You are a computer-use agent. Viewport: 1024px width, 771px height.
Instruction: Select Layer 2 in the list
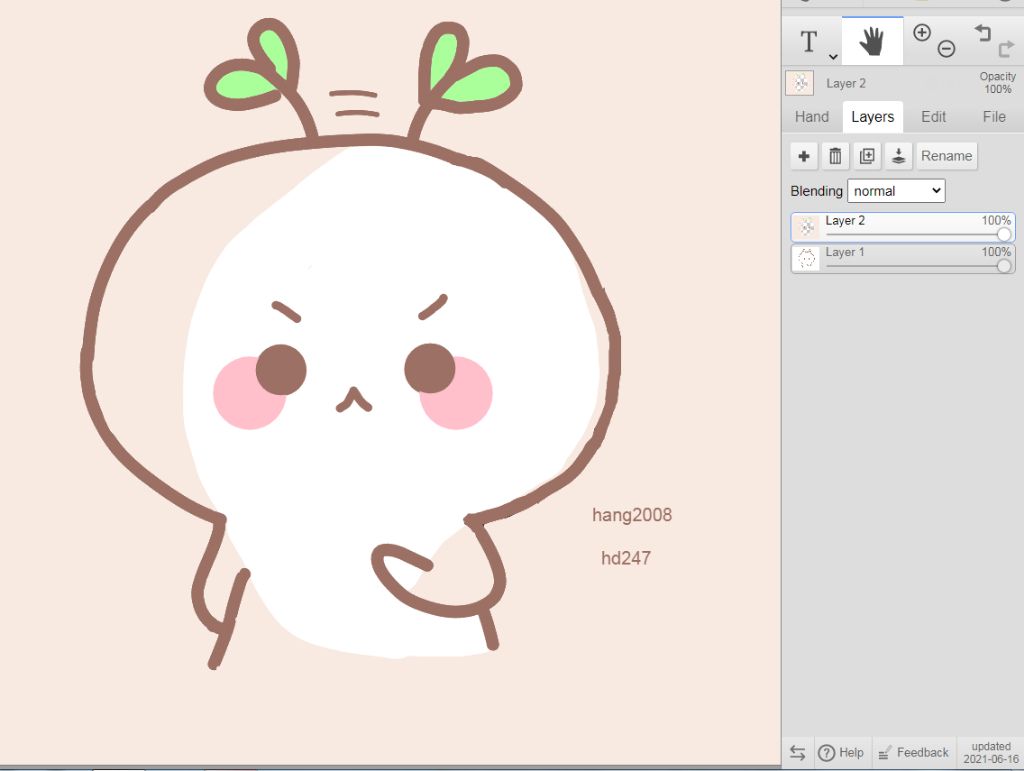903,227
